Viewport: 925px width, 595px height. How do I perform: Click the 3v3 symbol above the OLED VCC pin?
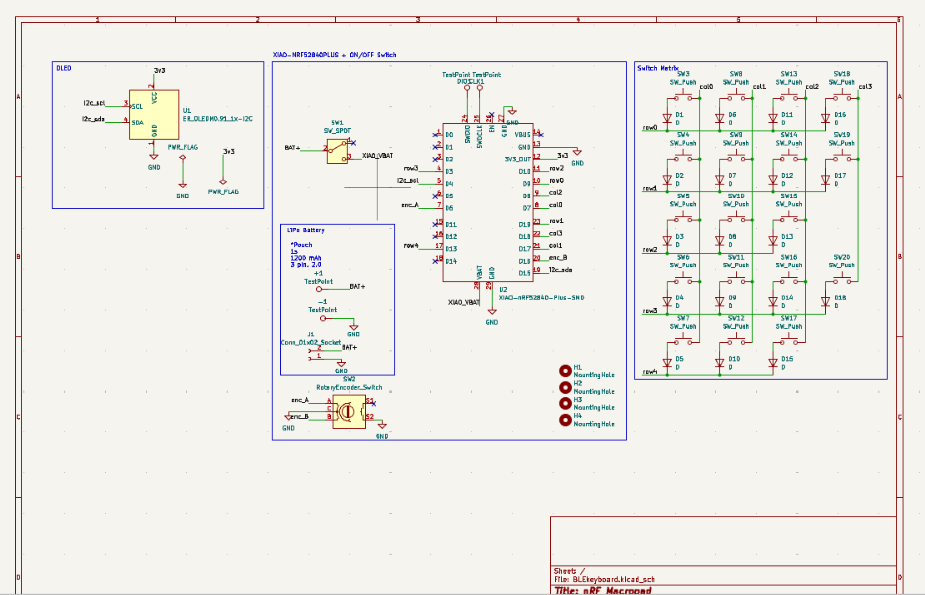pos(159,71)
